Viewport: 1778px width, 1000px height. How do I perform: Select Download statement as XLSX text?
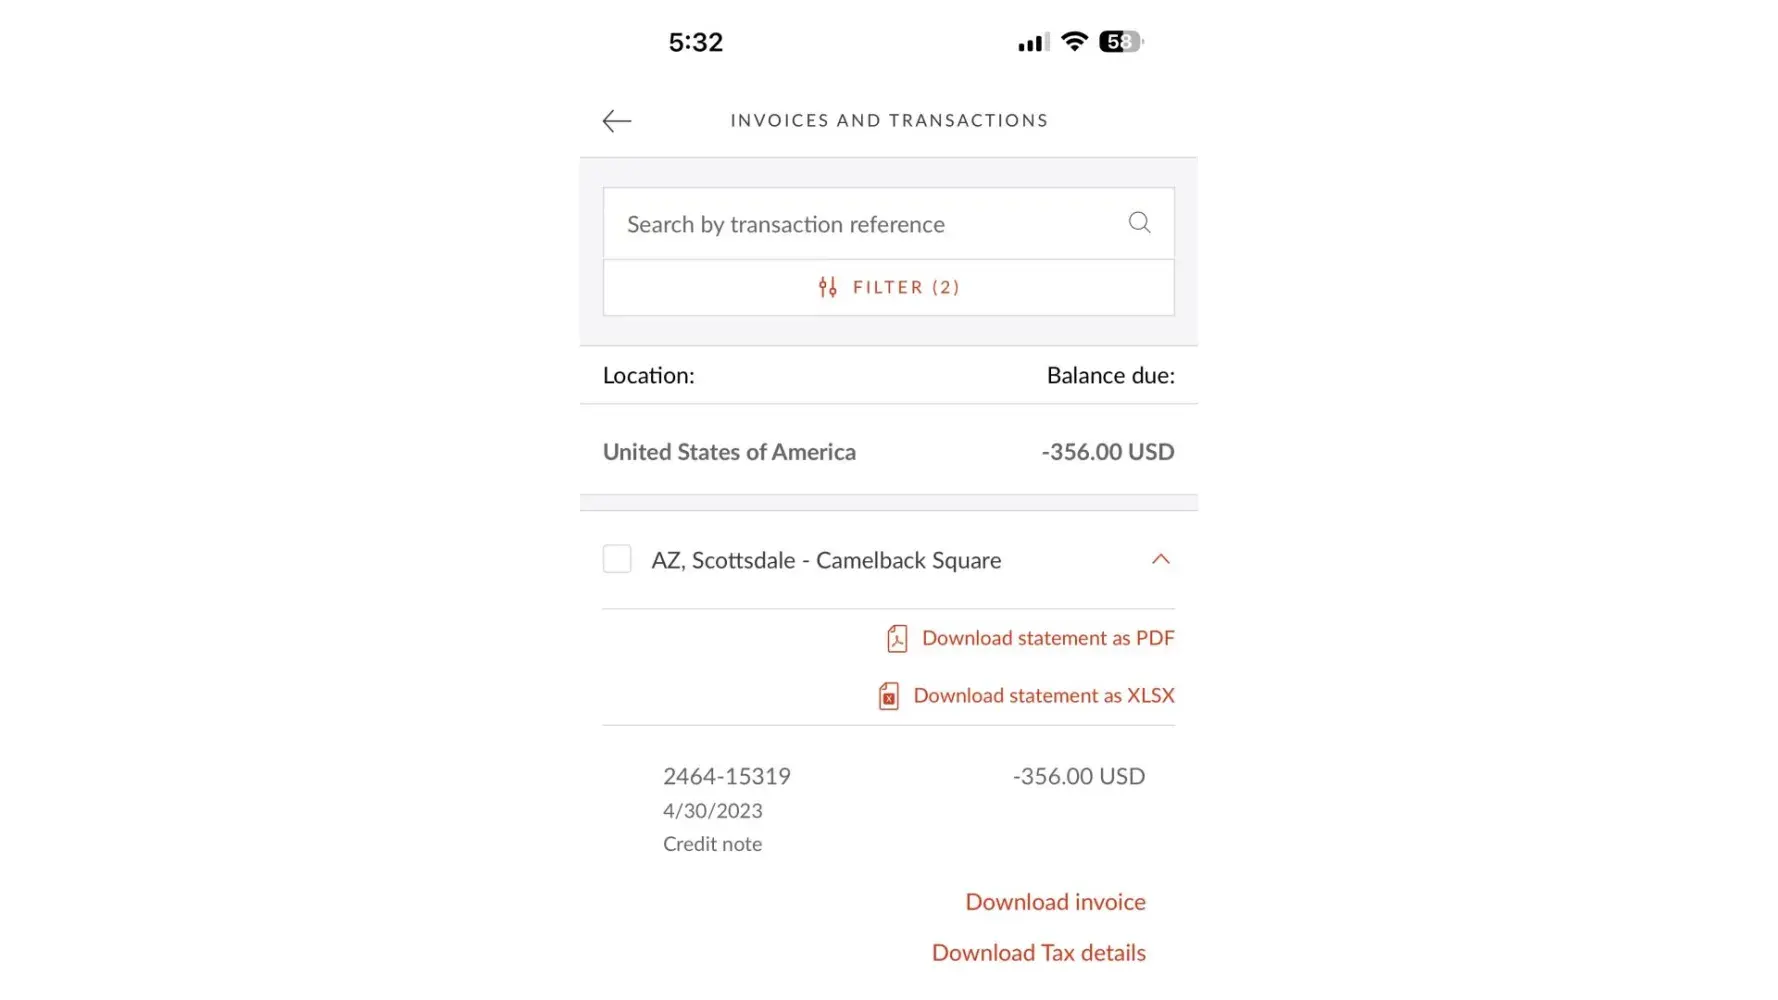[x=1043, y=695]
